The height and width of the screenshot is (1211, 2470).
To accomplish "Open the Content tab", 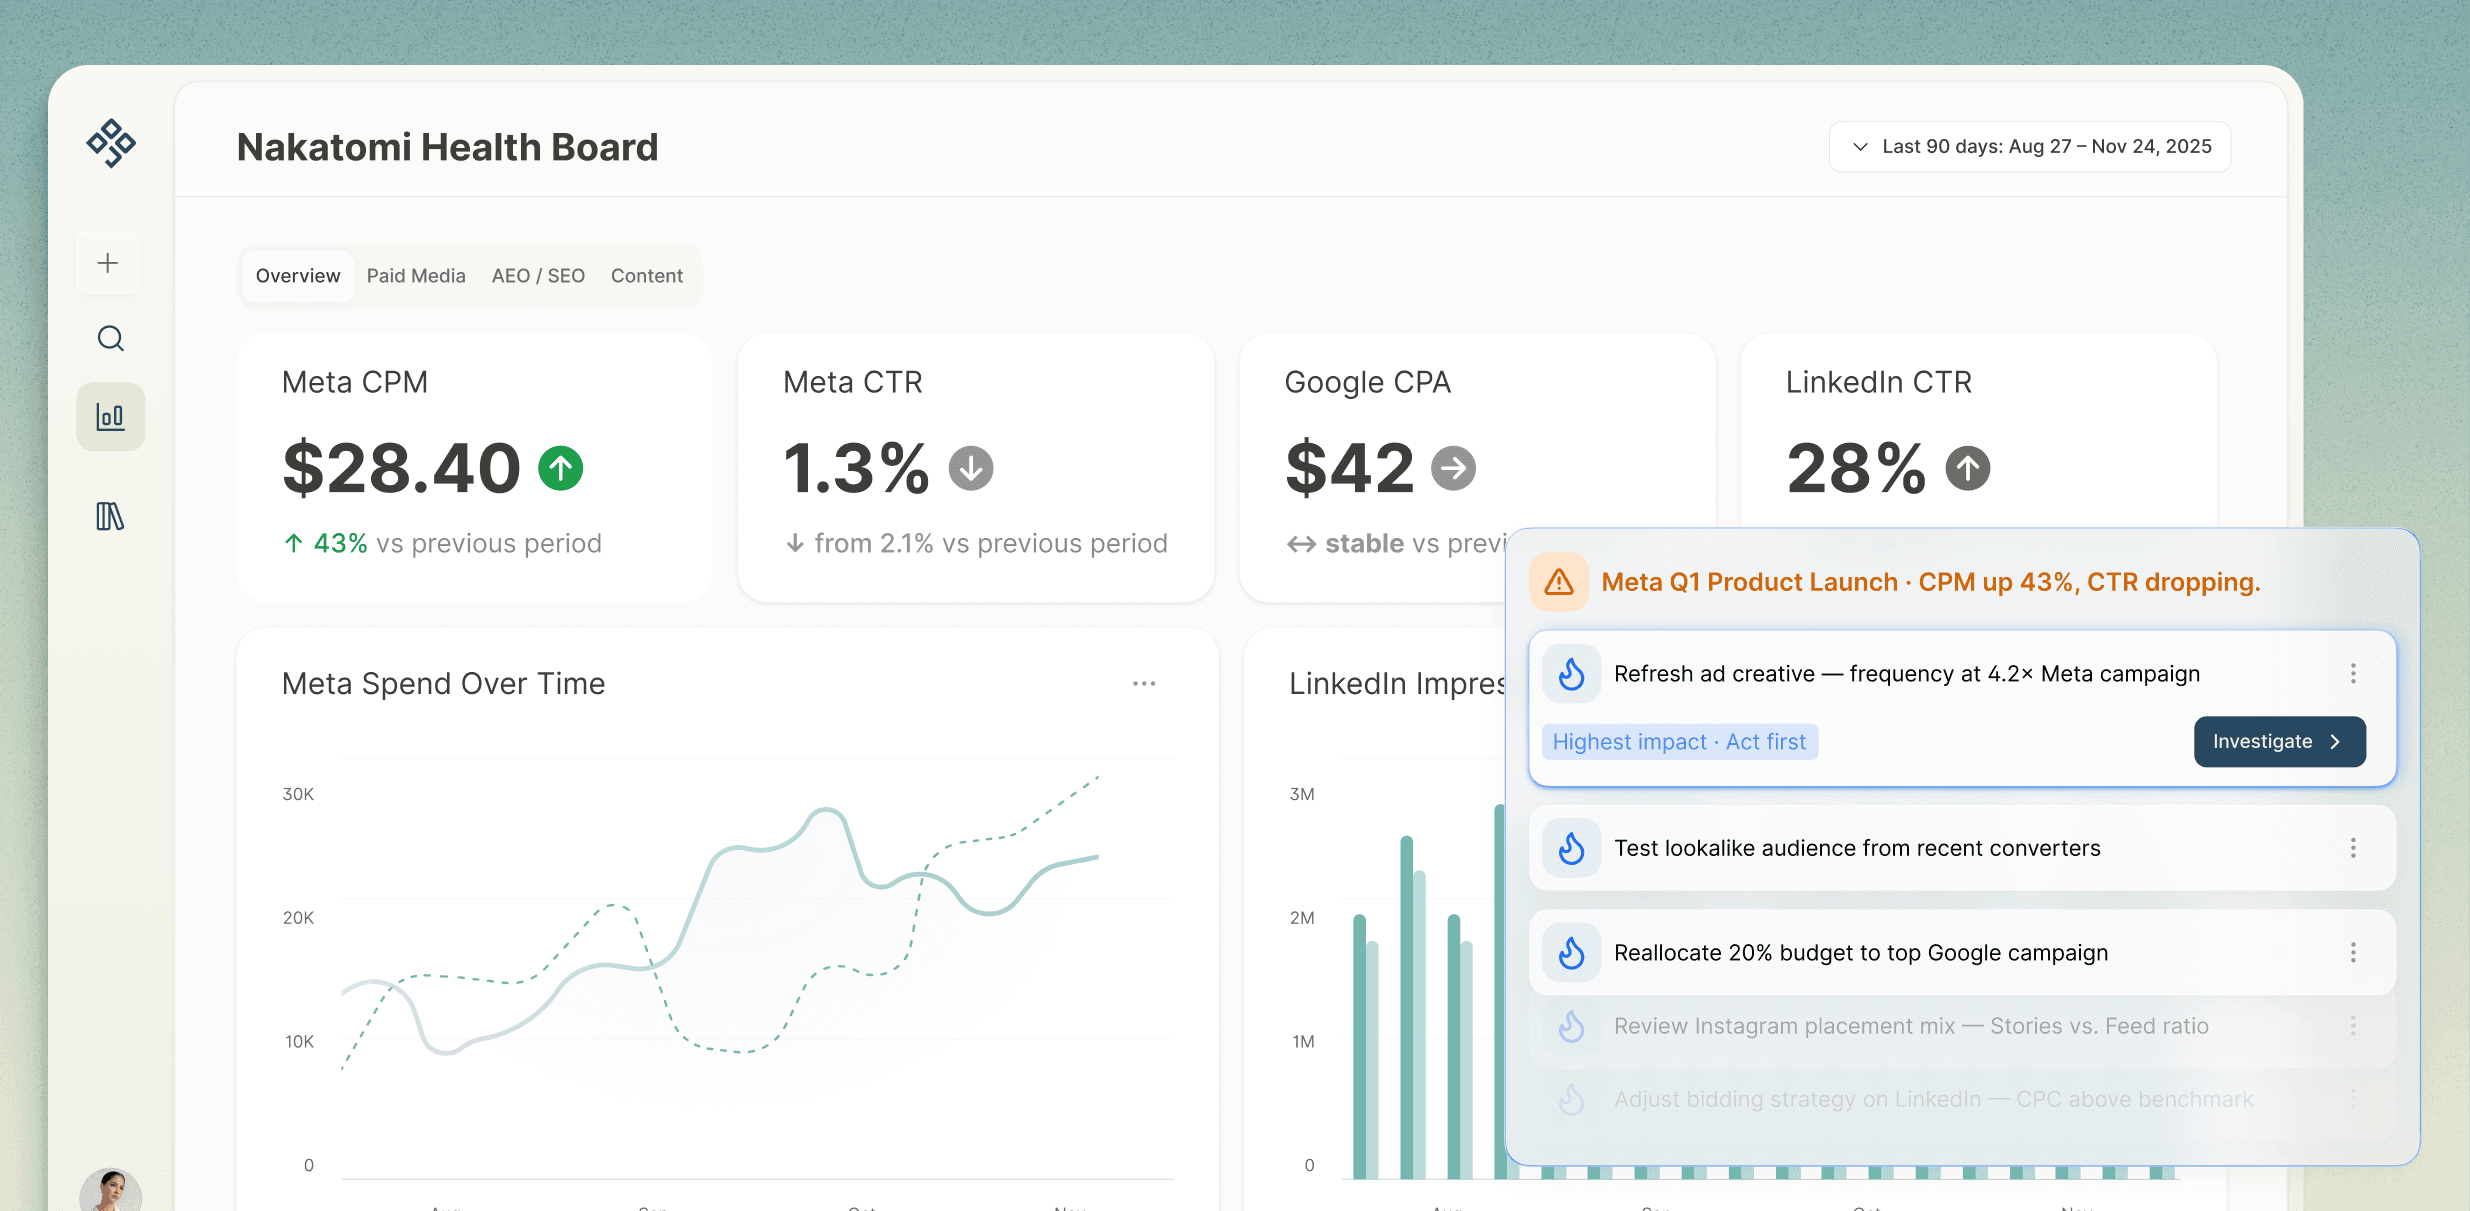I will (646, 276).
